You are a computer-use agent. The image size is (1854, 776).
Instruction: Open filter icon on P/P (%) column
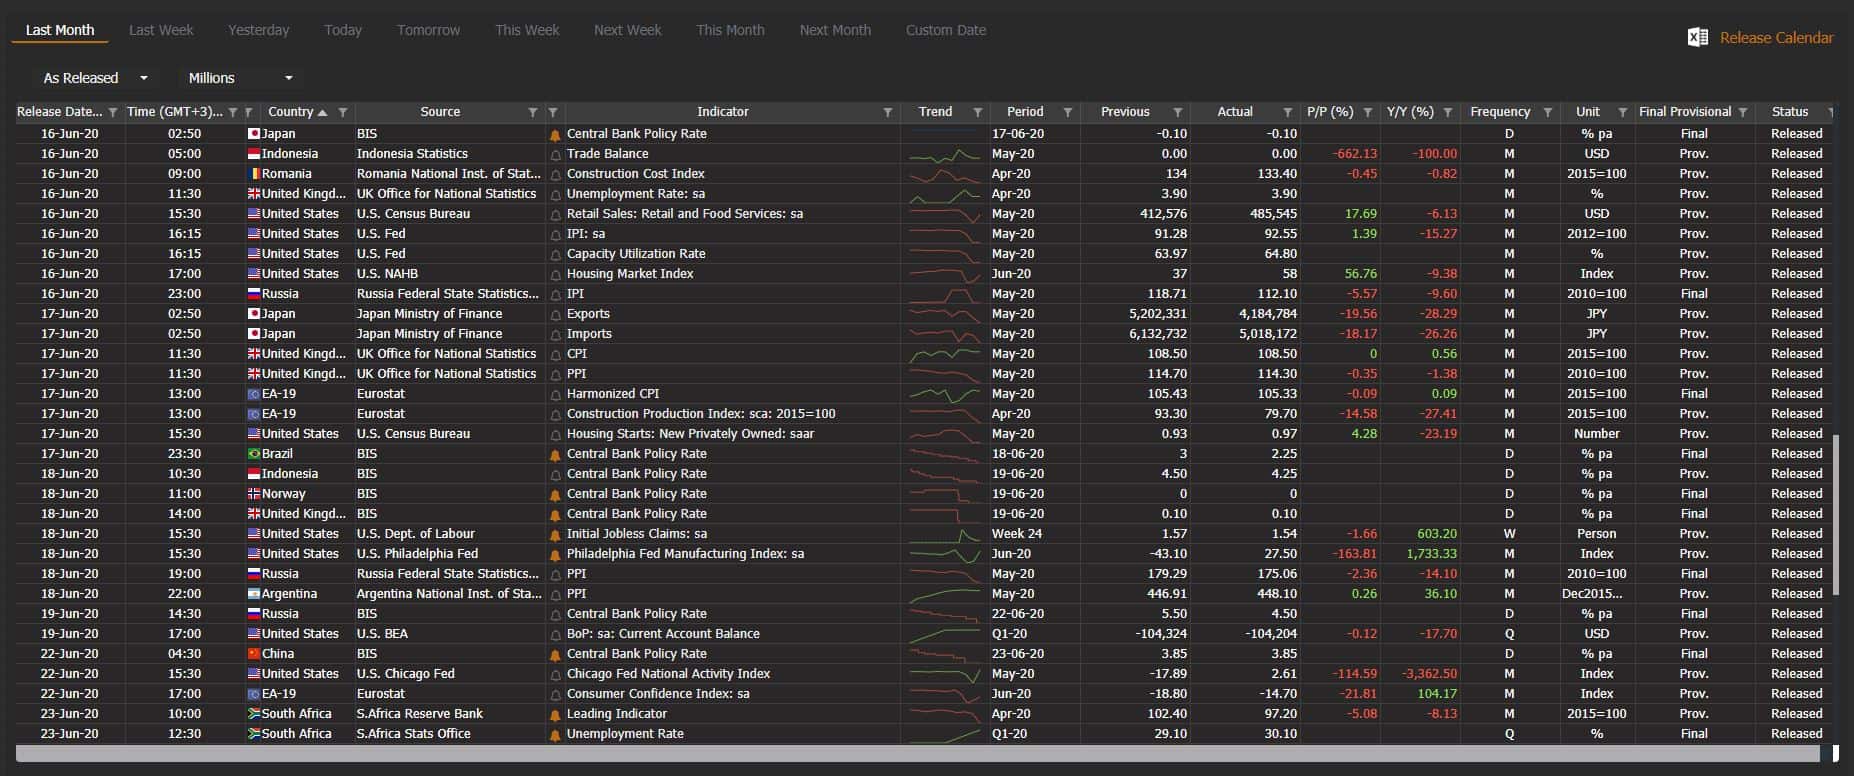click(1368, 112)
